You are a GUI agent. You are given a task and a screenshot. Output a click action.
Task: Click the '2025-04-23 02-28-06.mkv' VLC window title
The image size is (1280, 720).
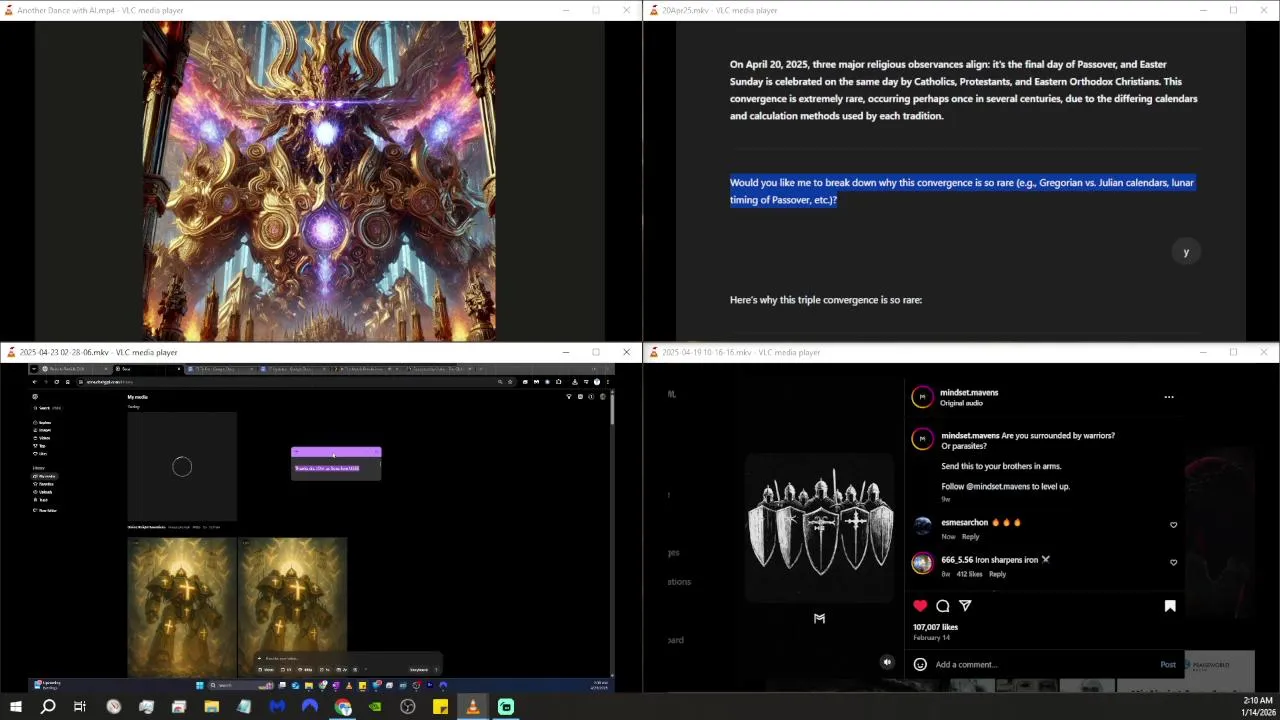pyautogui.click(x=98, y=352)
